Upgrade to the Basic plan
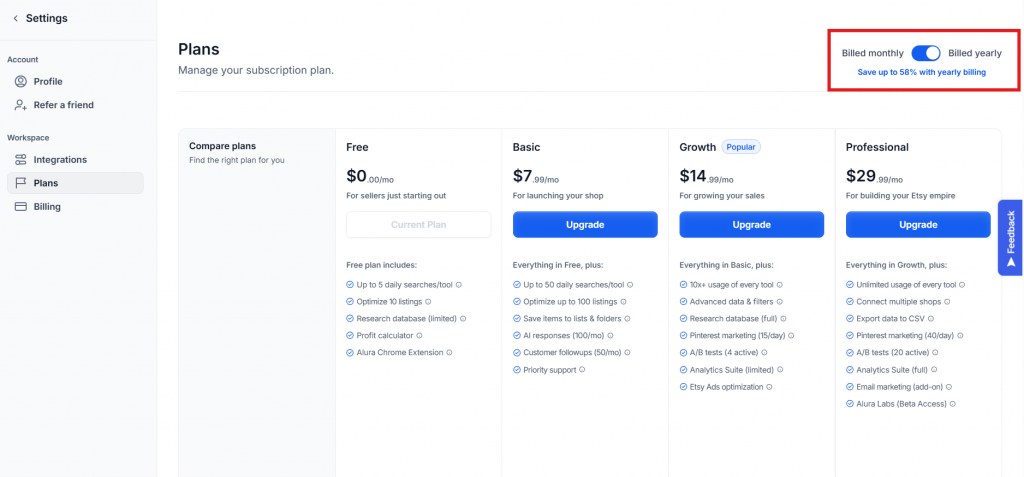The width and height of the screenshot is (1024, 477). click(585, 225)
